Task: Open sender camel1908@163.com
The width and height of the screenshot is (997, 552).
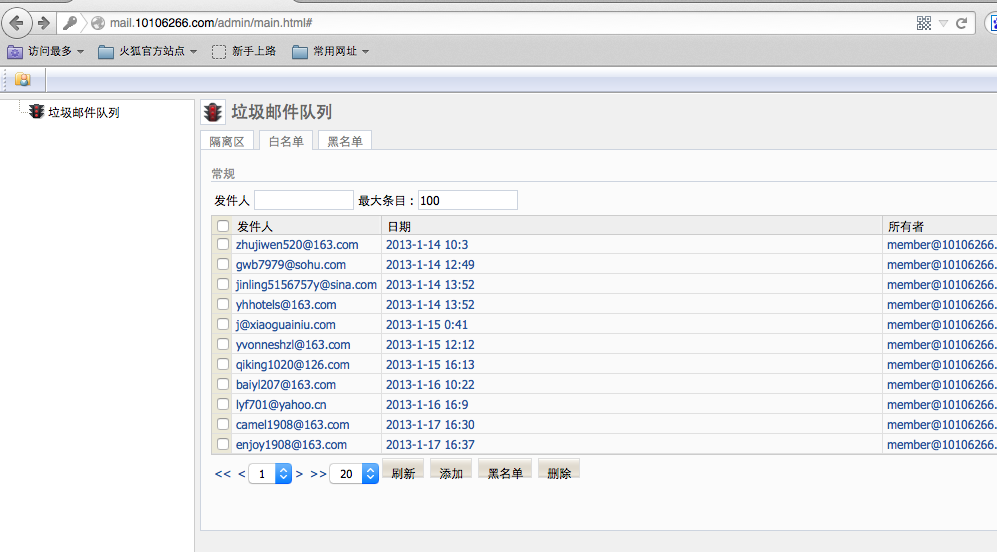Action: point(292,425)
